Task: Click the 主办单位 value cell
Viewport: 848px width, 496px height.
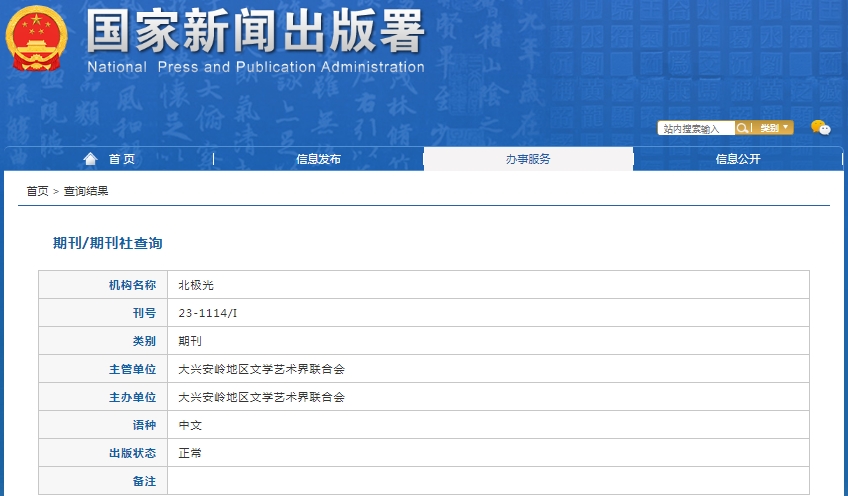Action: [x=261, y=397]
